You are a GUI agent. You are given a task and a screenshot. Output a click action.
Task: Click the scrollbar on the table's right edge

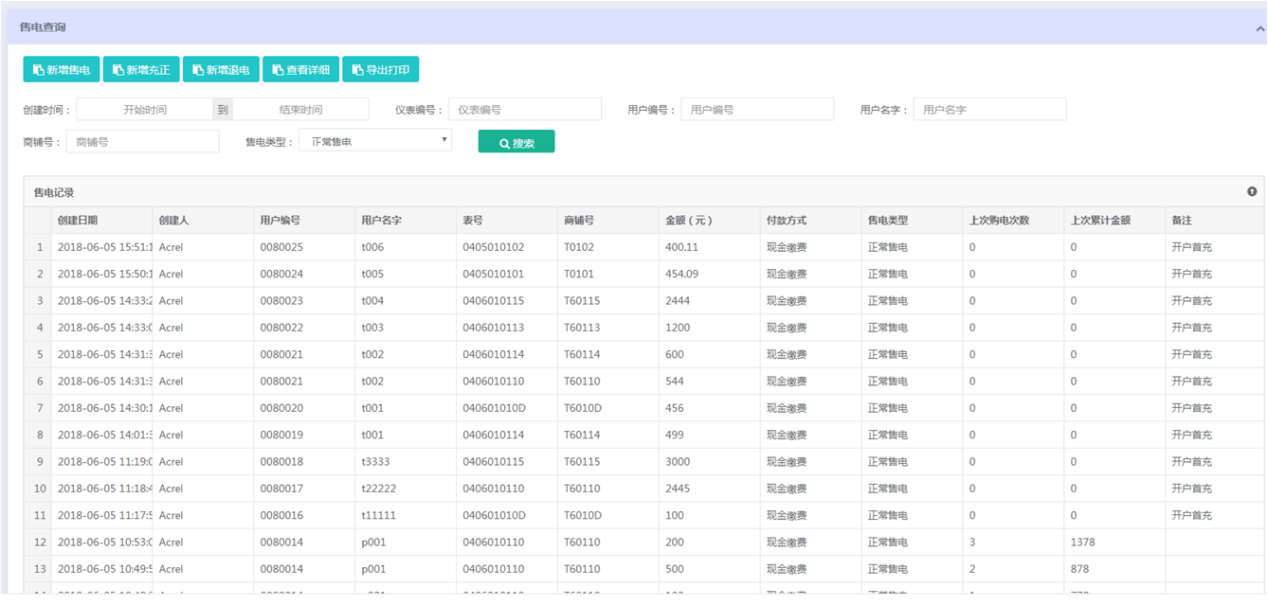(1260, 400)
